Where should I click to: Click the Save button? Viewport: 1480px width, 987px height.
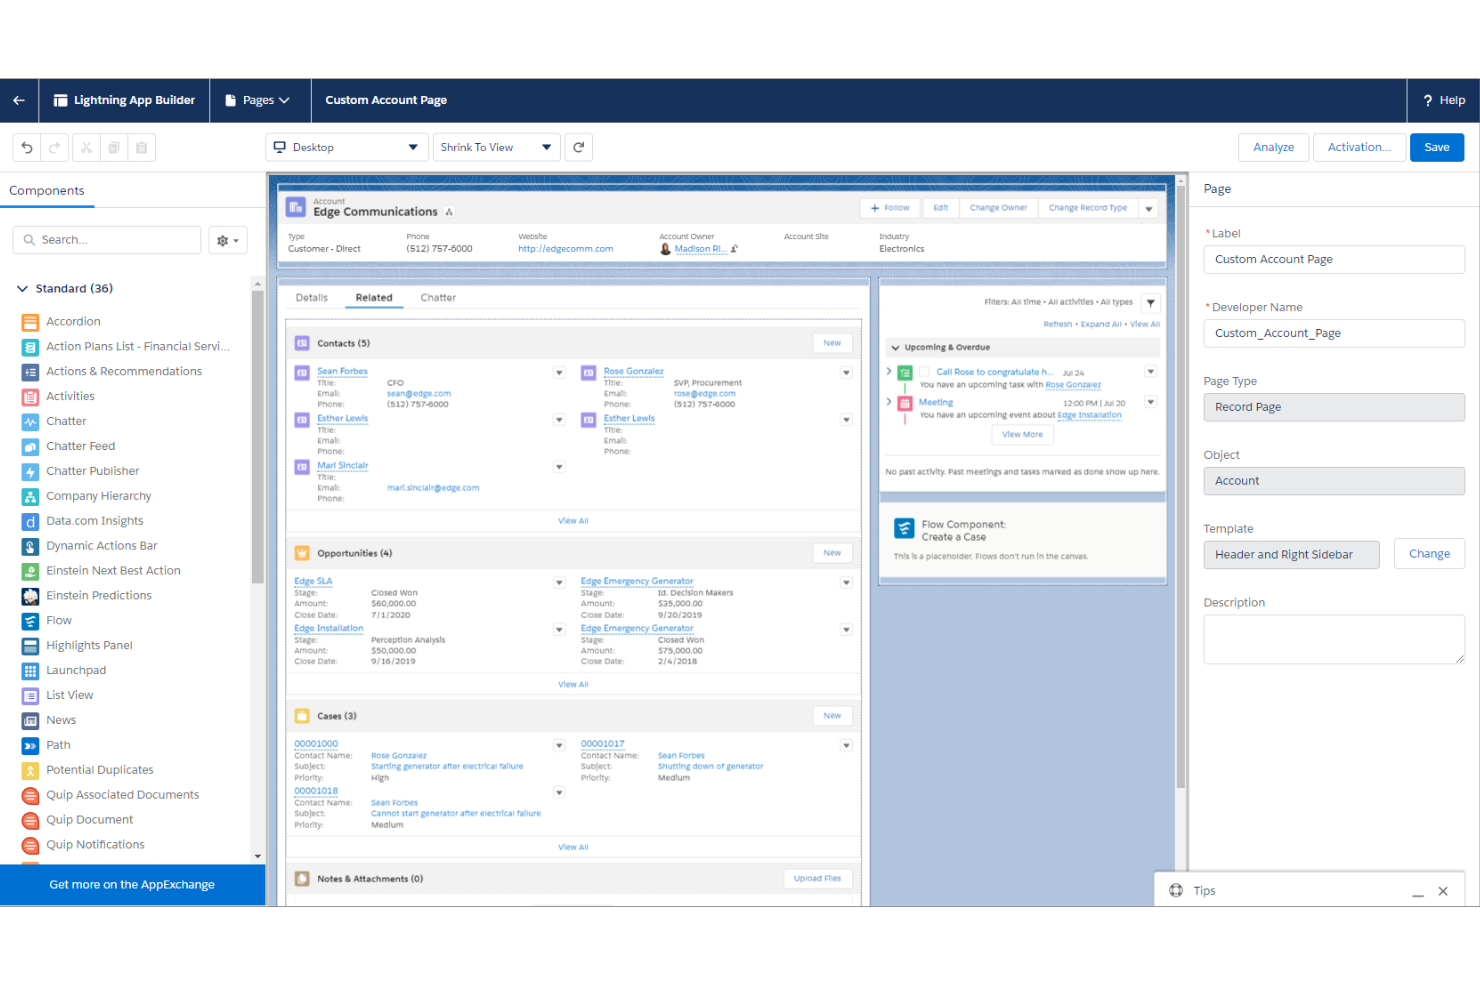pyautogui.click(x=1437, y=147)
